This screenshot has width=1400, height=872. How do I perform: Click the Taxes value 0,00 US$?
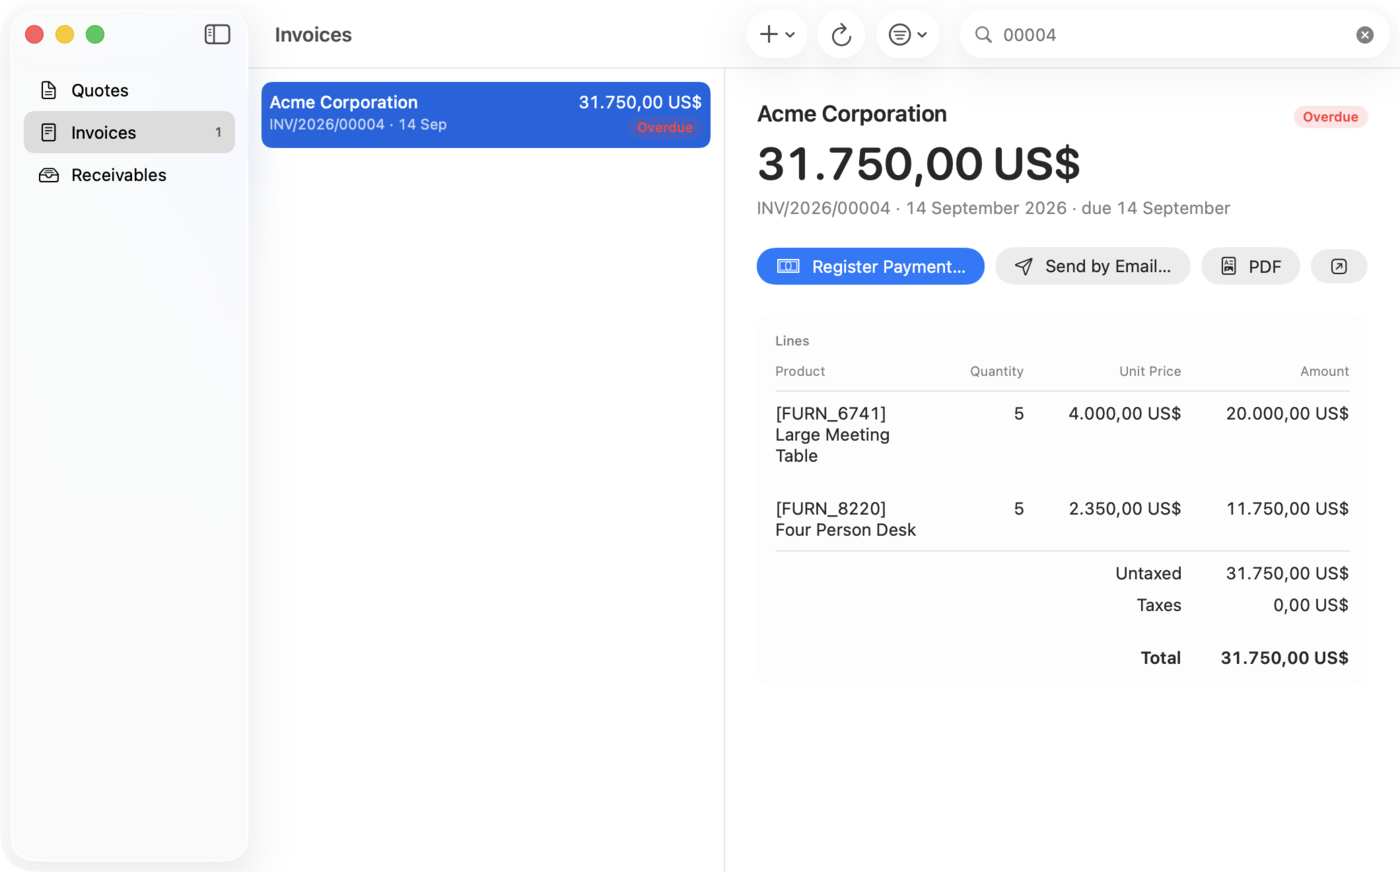(x=1310, y=605)
